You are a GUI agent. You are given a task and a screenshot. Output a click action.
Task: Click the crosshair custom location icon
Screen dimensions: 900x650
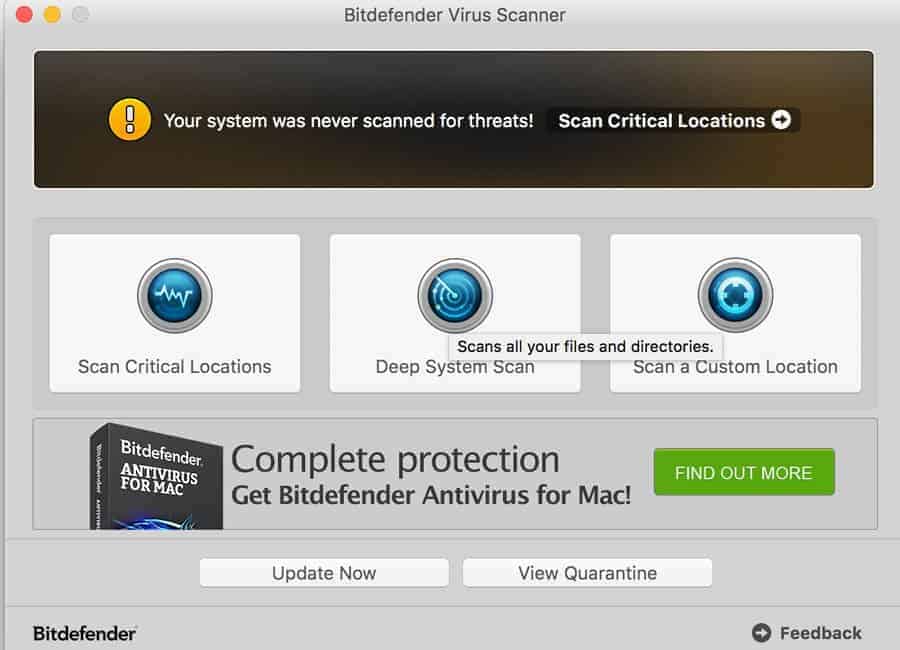point(735,295)
